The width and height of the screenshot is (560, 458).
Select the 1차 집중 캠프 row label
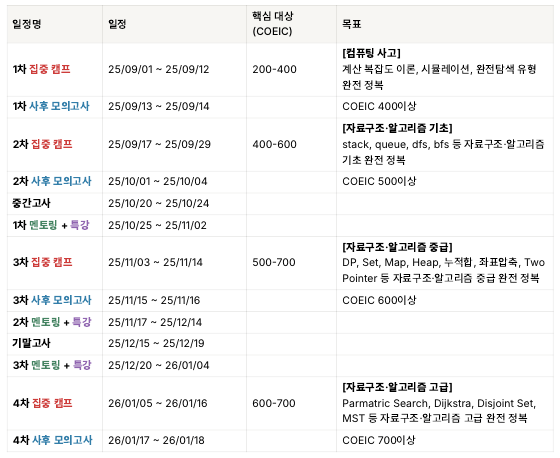tap(41, 69)
